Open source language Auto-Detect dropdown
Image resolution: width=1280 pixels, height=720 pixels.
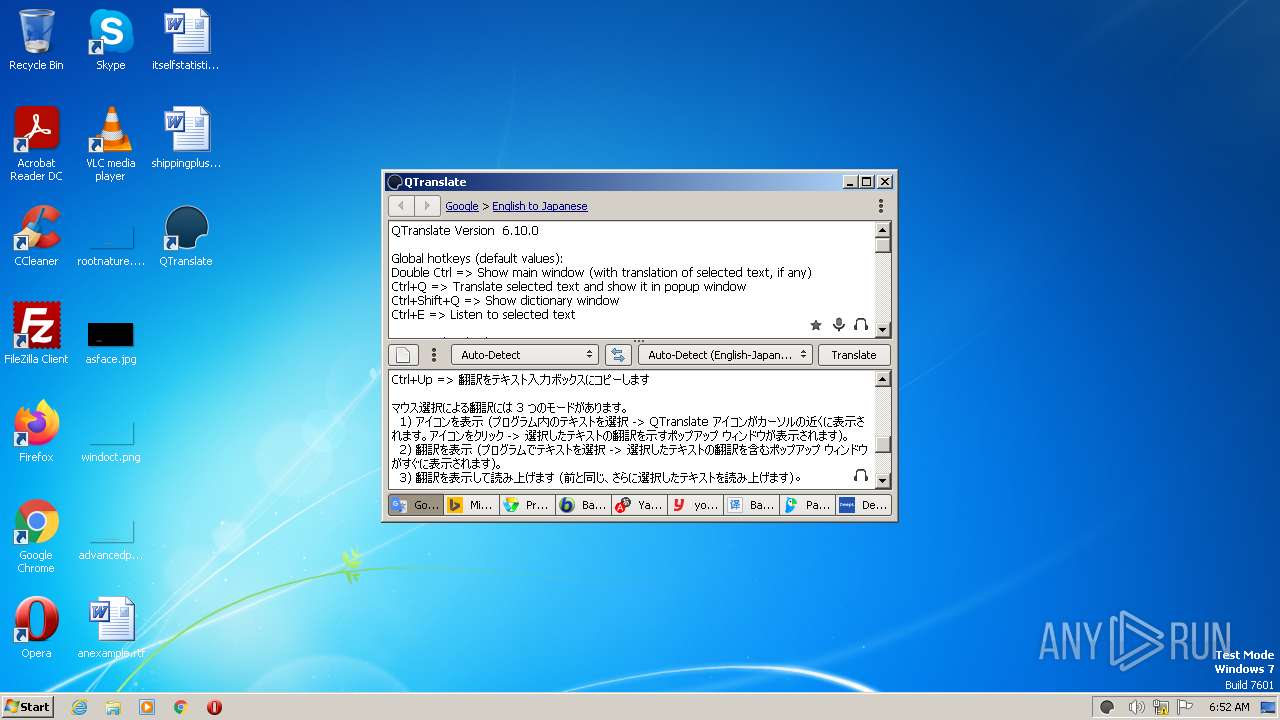524,355
